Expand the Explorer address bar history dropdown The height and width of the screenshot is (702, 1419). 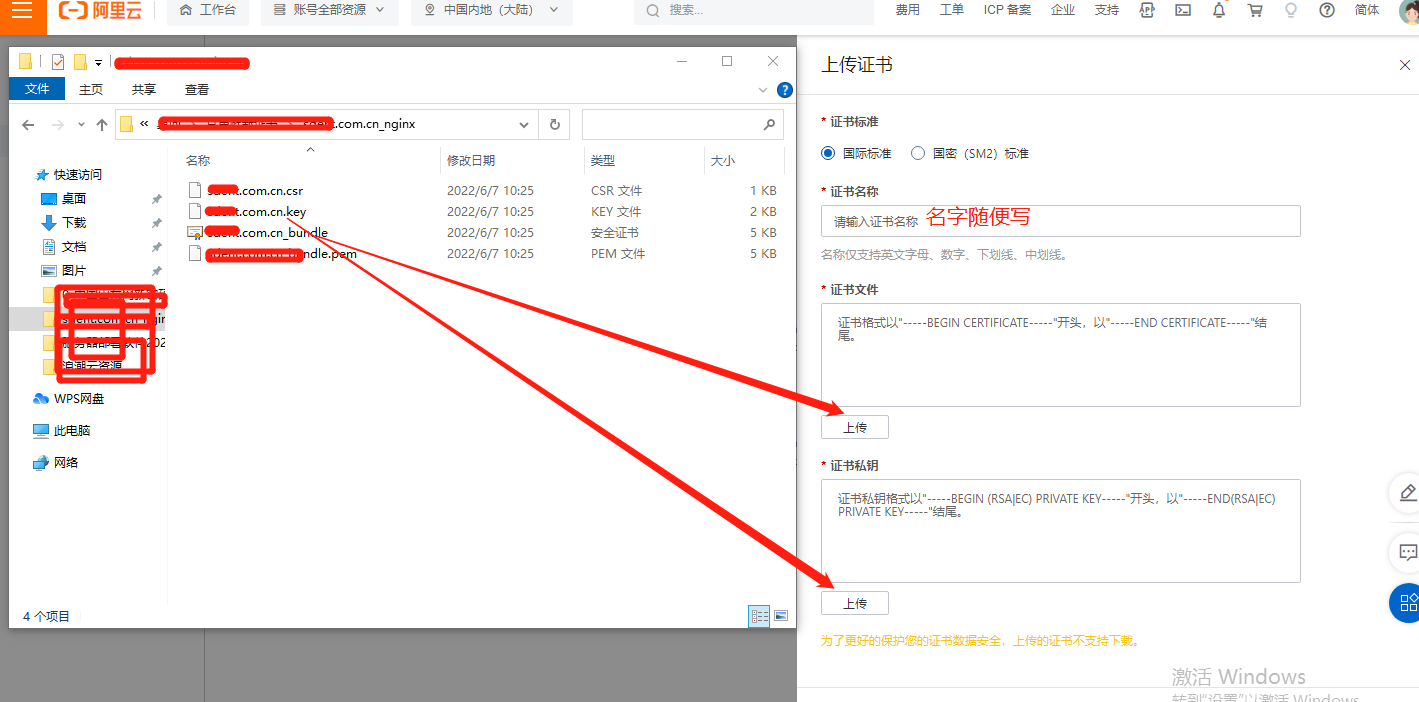pyautogui.click(x=523, y=125)
